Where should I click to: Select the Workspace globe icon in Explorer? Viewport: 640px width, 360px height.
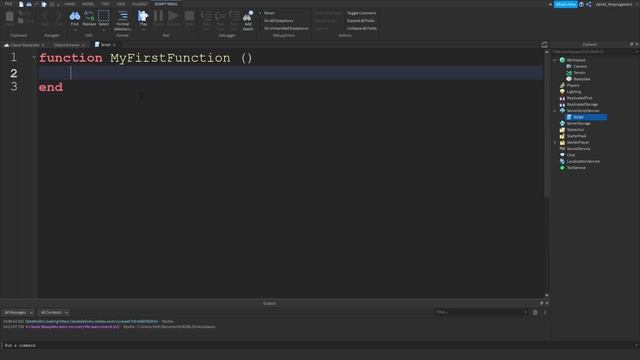[x=562, y=60]
